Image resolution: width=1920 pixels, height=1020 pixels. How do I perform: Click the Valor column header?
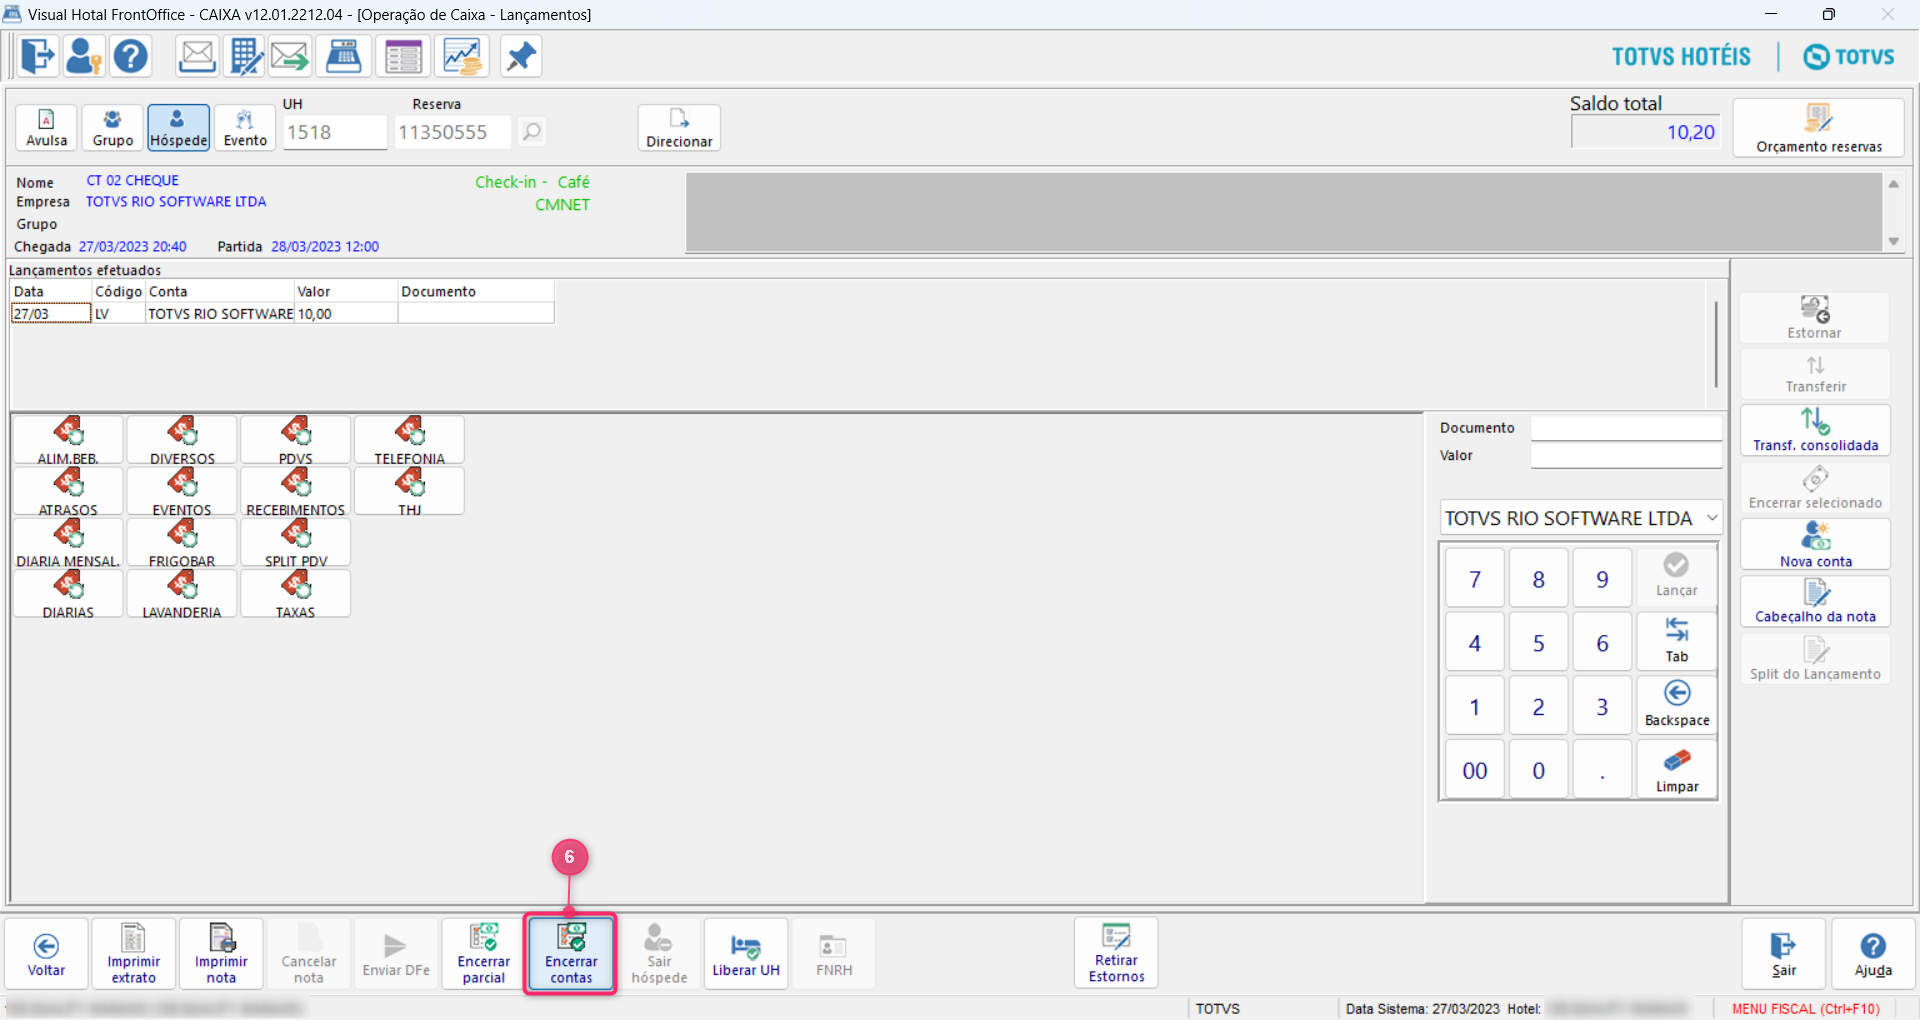(346, 291)
